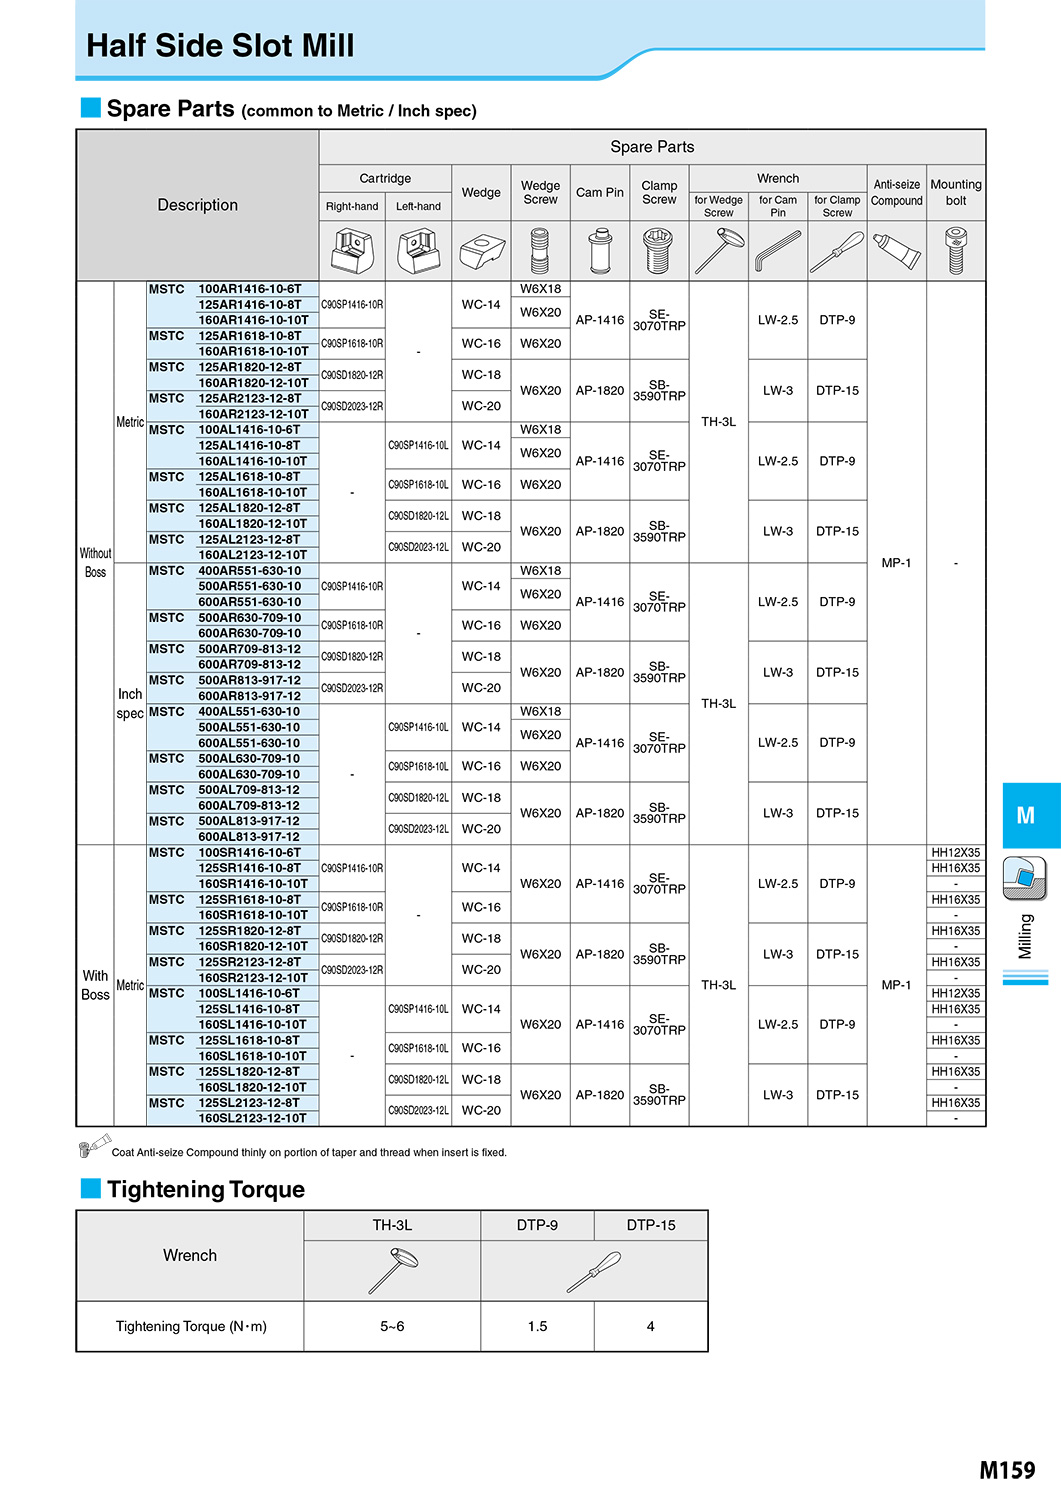This screenshot has width=1061, height=1500.
Task: Click the Anti-seize Compound column header
Action: click(x=897, y=192)
